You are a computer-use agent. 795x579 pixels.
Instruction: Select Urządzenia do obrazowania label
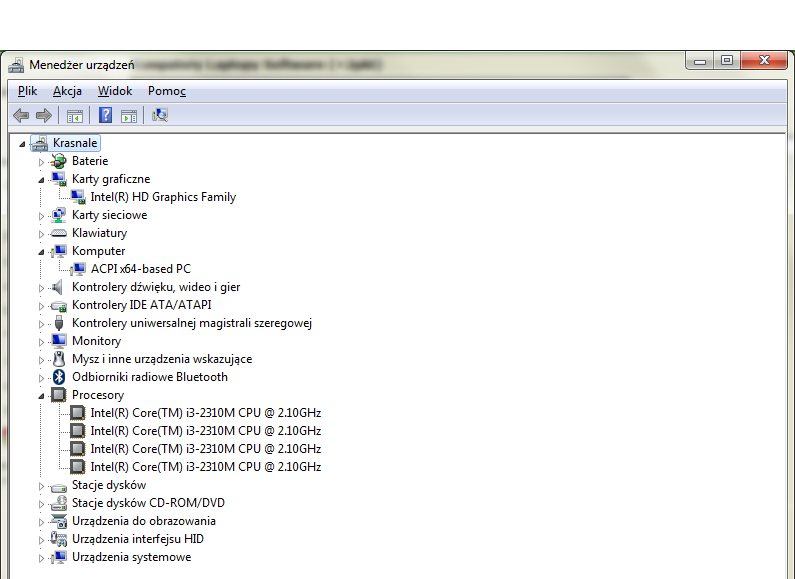click(143, 521)
